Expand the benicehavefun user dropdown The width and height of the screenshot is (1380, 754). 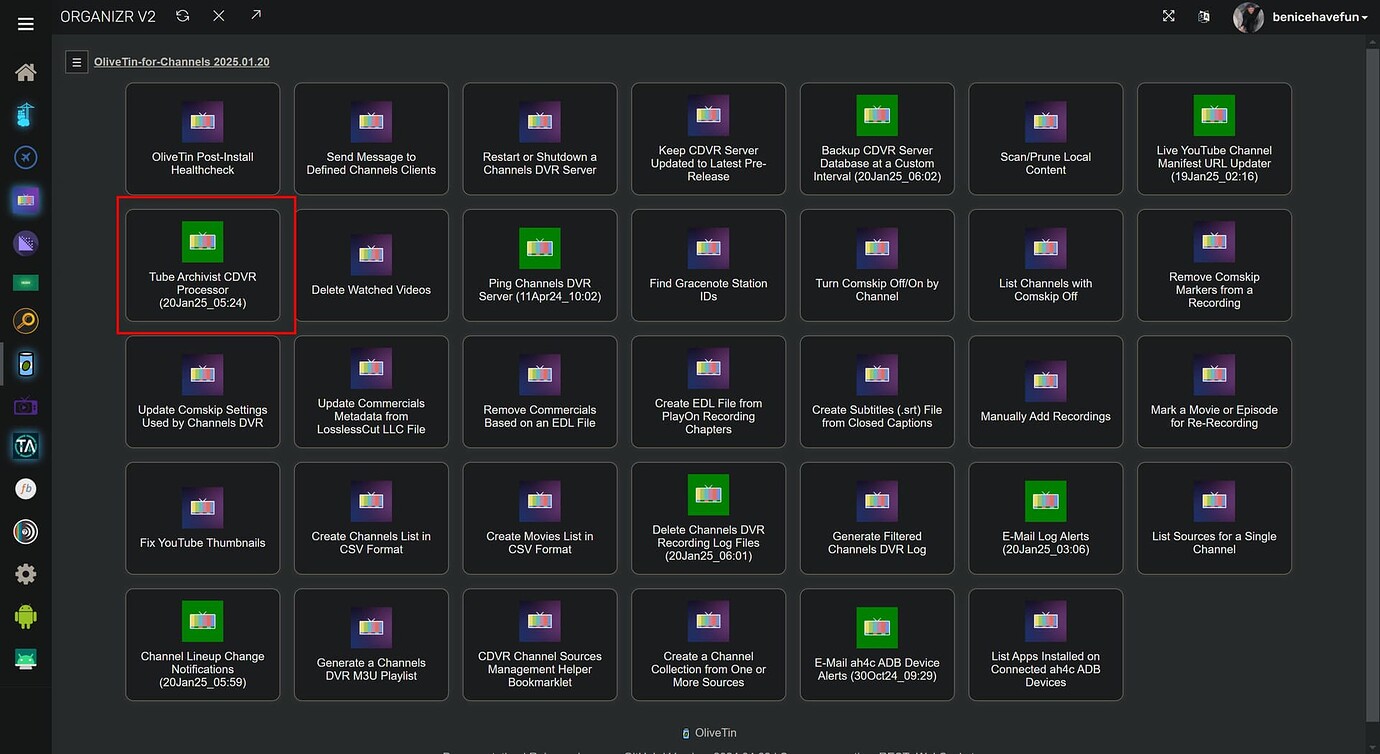1319,17
